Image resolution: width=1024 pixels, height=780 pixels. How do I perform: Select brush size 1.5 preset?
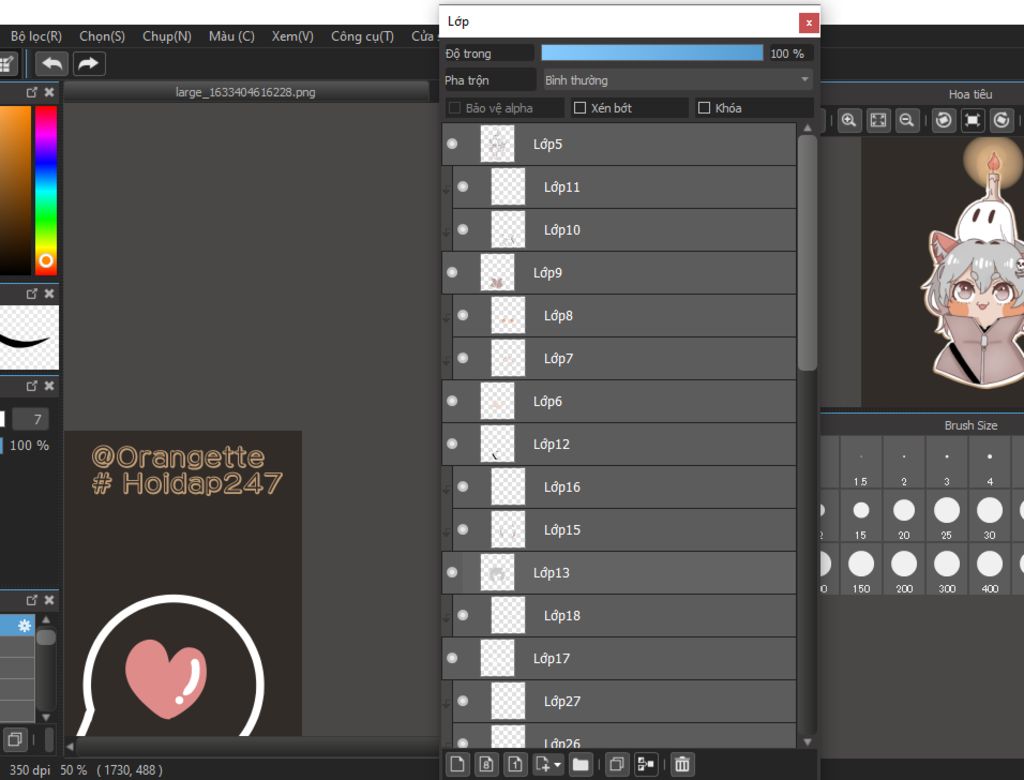click(x=860, y=463)
